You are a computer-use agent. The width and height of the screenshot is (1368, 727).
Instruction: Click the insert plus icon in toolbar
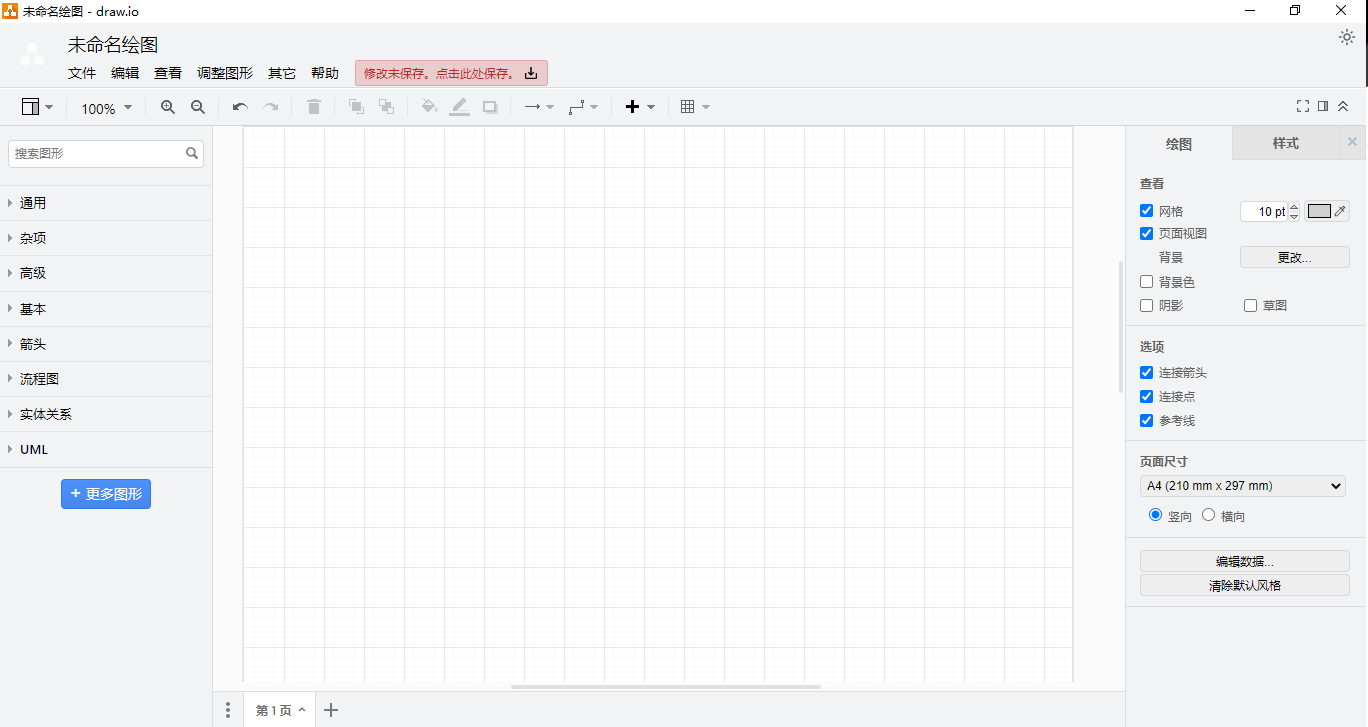[x=632, y=107]
